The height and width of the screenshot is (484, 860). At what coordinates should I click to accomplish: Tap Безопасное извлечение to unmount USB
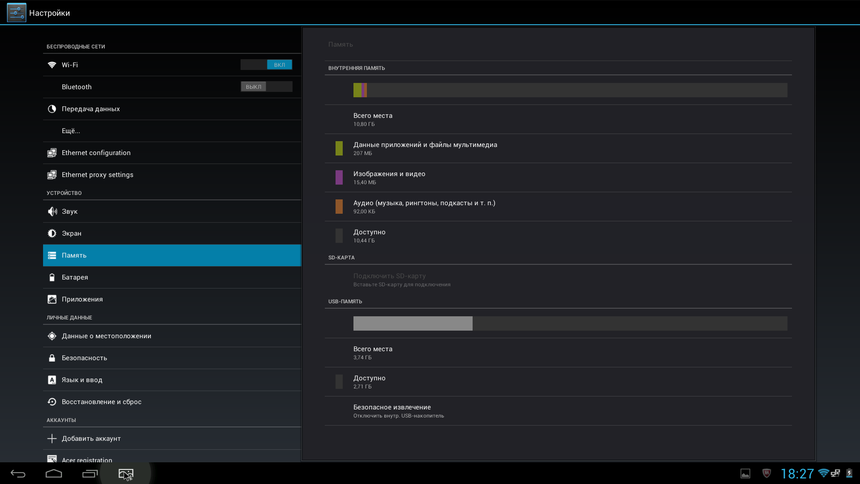click(392, 410)
